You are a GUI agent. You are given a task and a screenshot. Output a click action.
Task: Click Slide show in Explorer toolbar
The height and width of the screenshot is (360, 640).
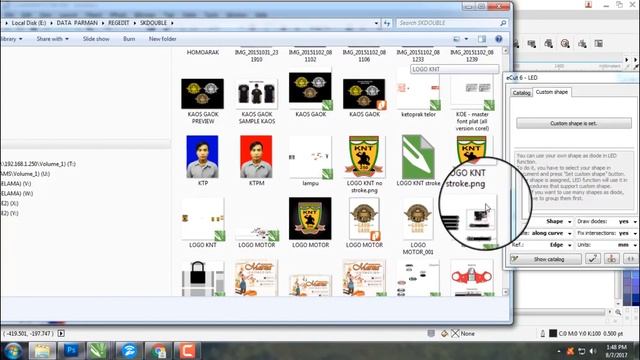(96, 39)
